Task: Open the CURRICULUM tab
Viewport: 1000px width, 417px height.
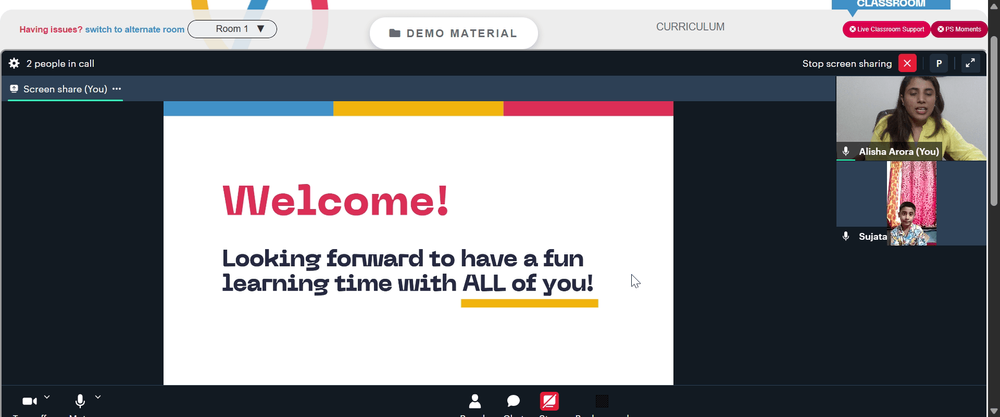Action: tap(690, 27)
